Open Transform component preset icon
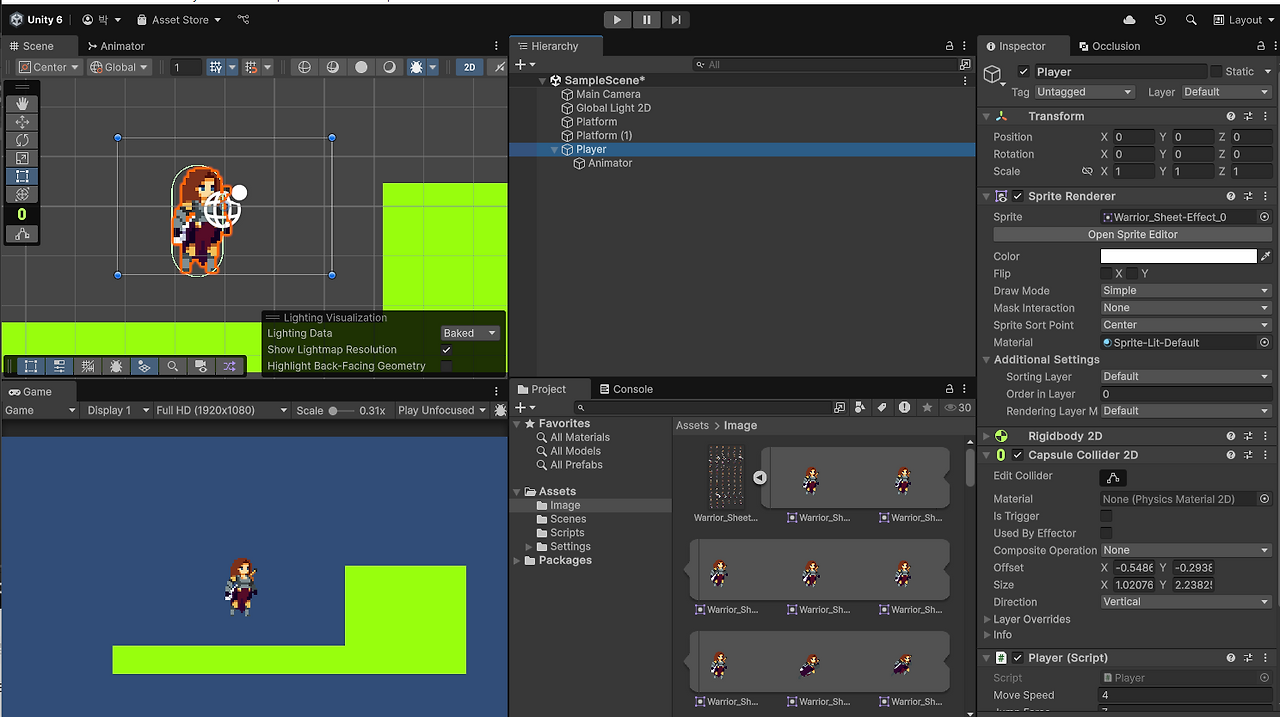 click(x=1248, y=116)
